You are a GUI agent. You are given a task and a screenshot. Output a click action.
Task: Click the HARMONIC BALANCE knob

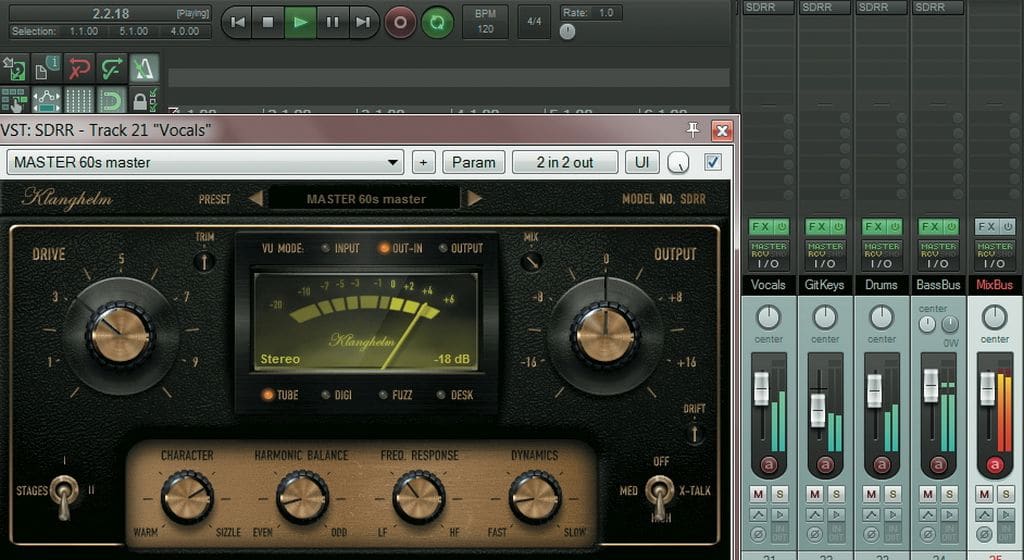pos(302,498)
